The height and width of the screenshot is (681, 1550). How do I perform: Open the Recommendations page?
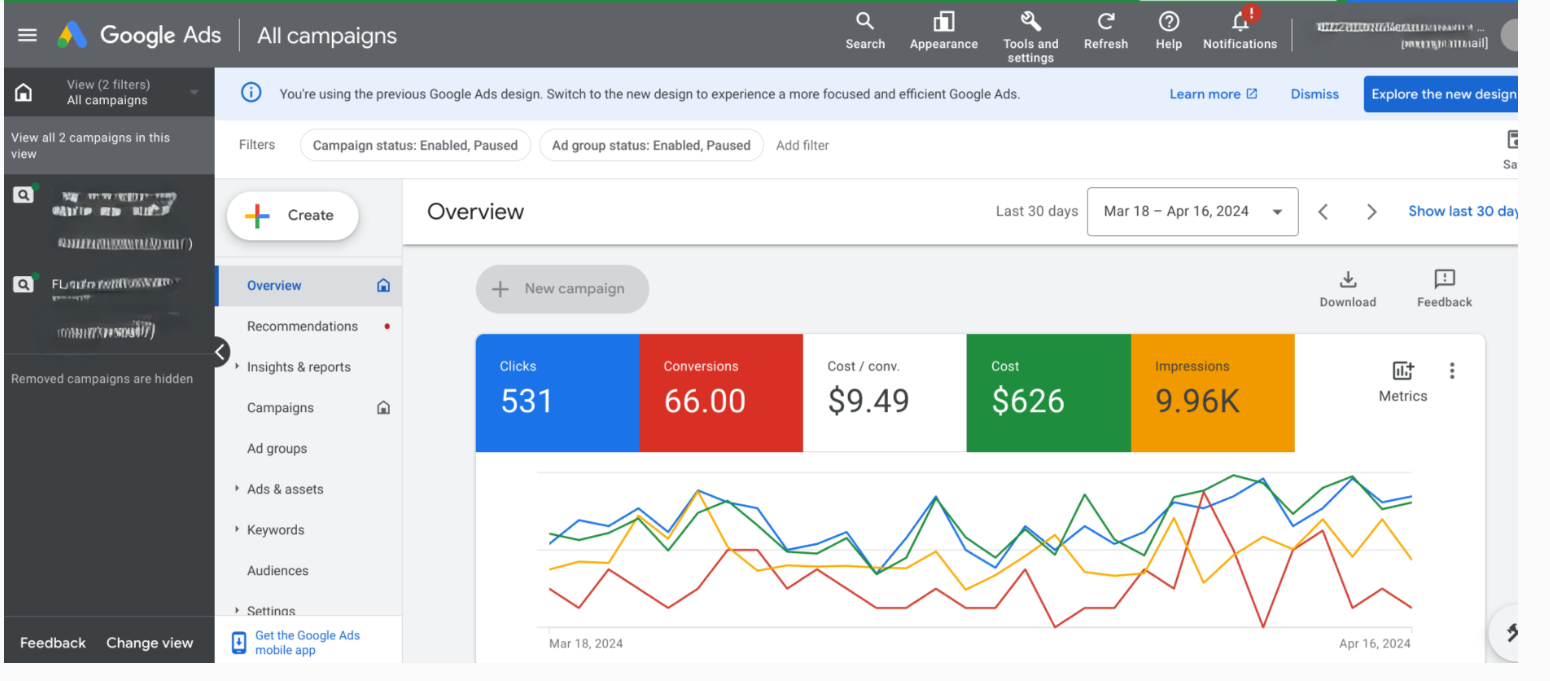(x=302, y=326)
